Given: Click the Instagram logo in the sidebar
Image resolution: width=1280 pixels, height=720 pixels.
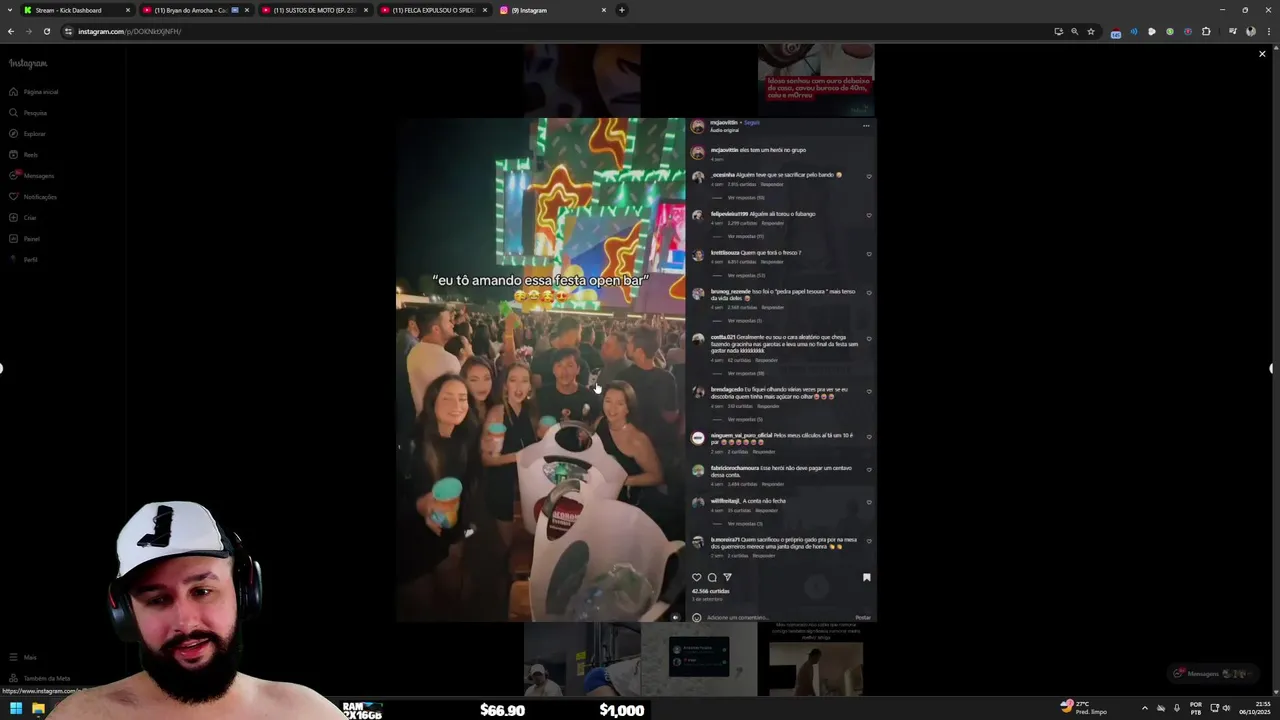Looking at the screenshot, I should [x=28, y=63].
